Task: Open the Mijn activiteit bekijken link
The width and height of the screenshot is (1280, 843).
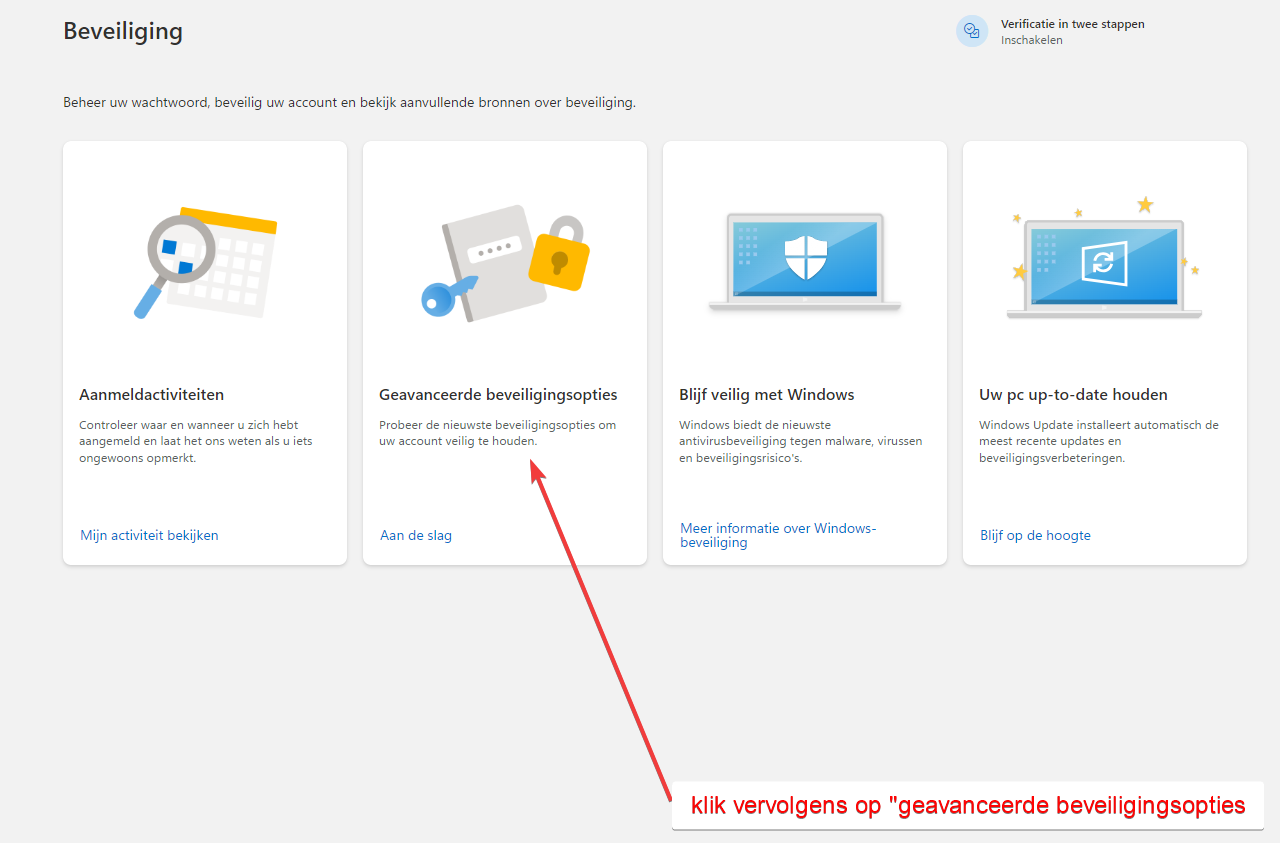Action: tap(149, 535)
